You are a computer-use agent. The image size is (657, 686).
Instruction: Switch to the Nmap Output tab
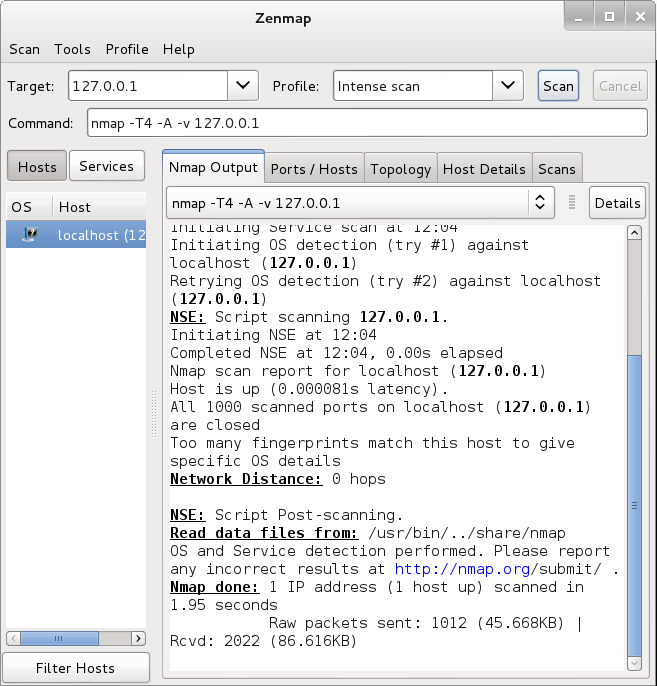[x=213, y=167]
